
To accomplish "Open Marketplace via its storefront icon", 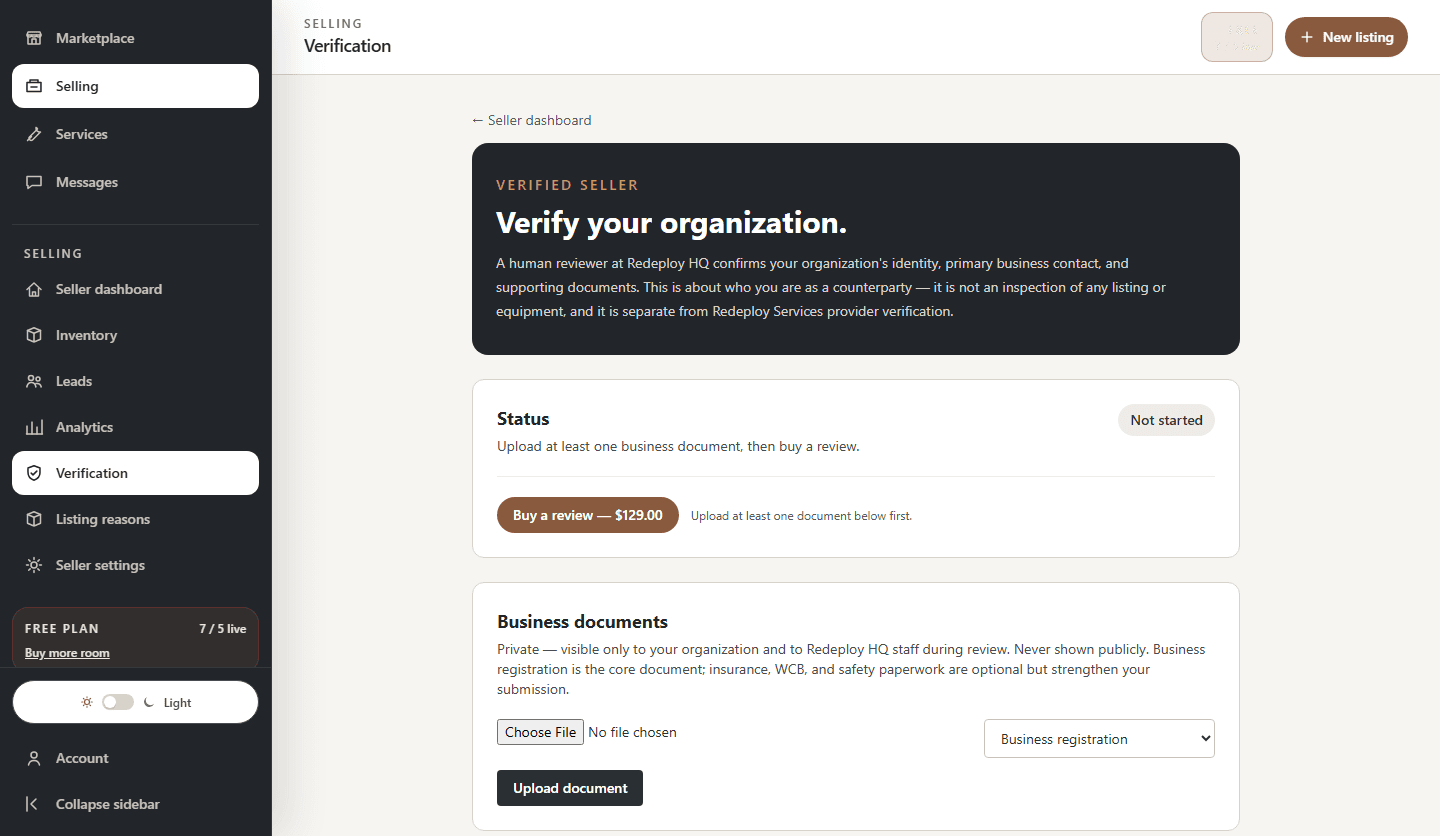I will 34,38.
